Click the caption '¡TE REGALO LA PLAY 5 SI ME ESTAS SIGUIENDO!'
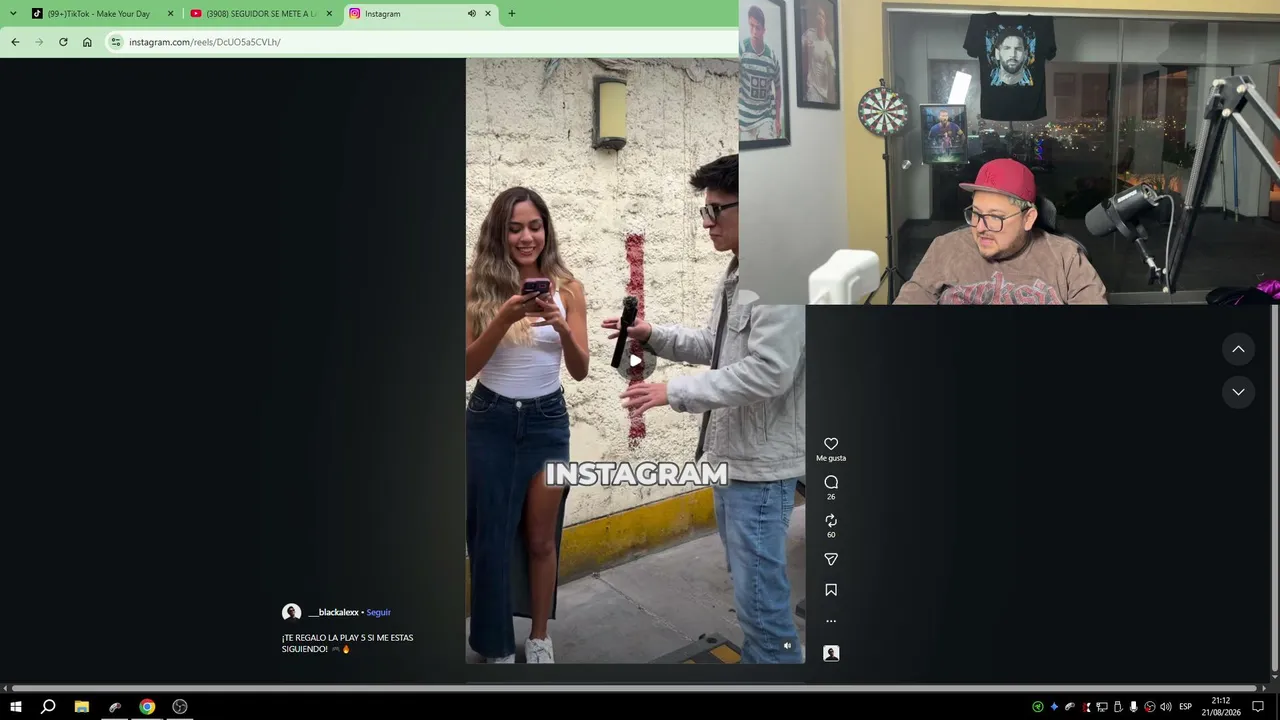1280x720 pixels. pos(347,643)
